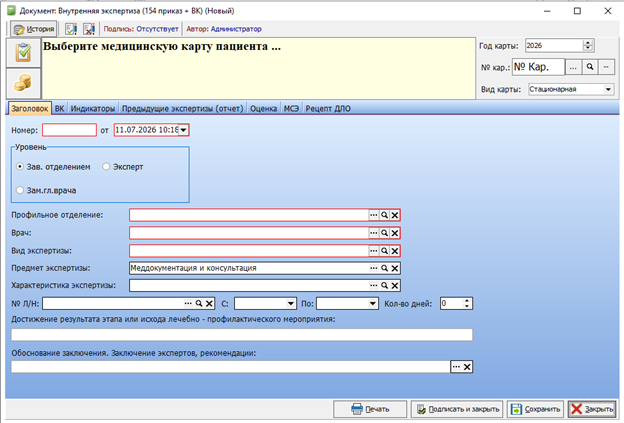The width and height of the screenshot is (624, 423).
Task: Switch to the Оценка tab
Action: coord(263,108)
